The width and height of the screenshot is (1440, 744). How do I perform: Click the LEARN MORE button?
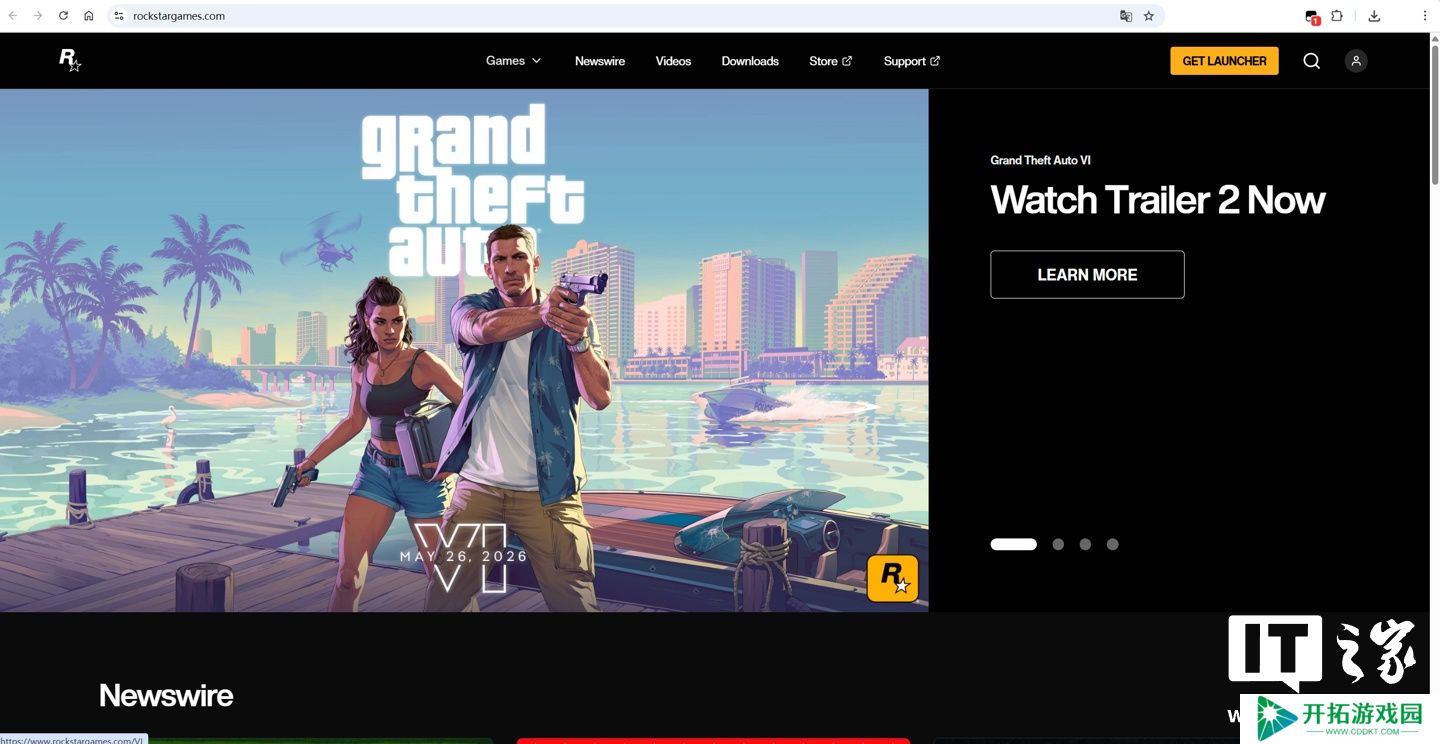1087,275
